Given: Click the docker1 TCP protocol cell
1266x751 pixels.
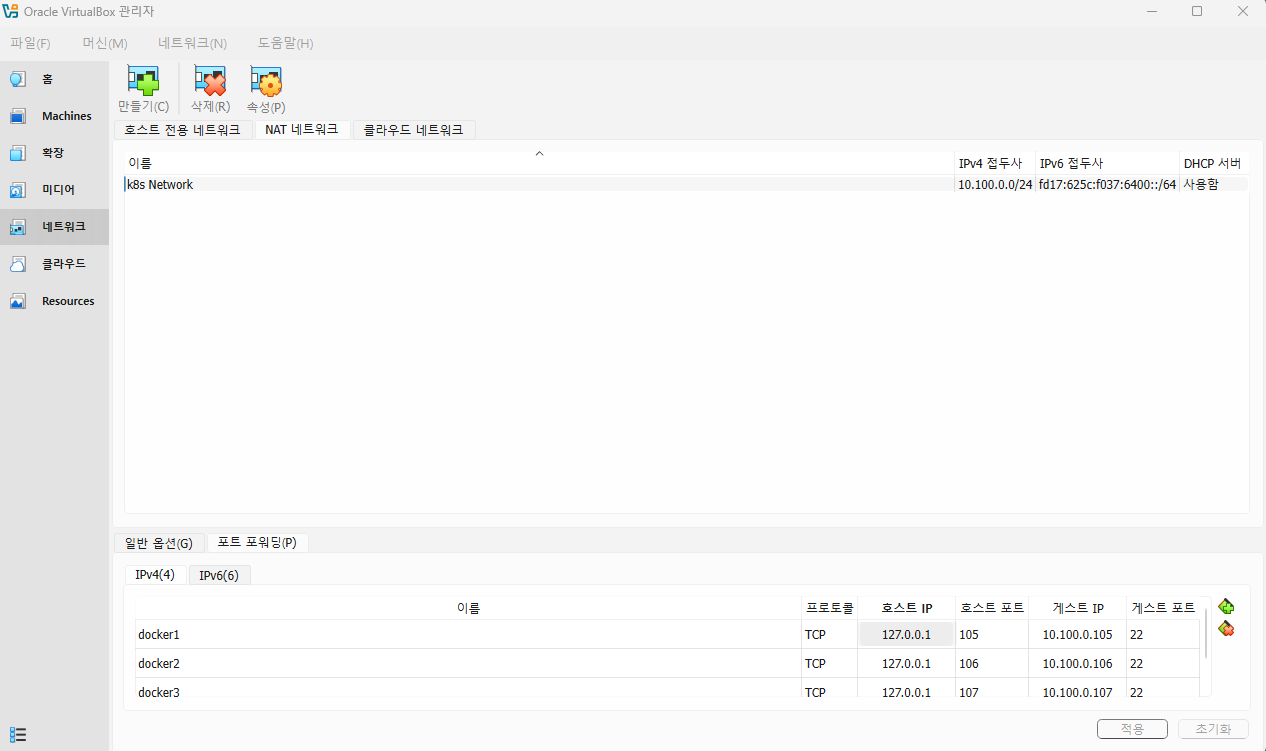Looking at the screenshot, I should (x=829, y=635).
